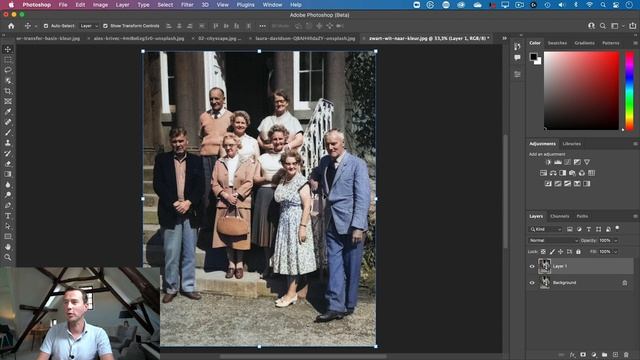Toggle lock all padlock
This screenshot has width=640, height=360.
pos(578,252)
